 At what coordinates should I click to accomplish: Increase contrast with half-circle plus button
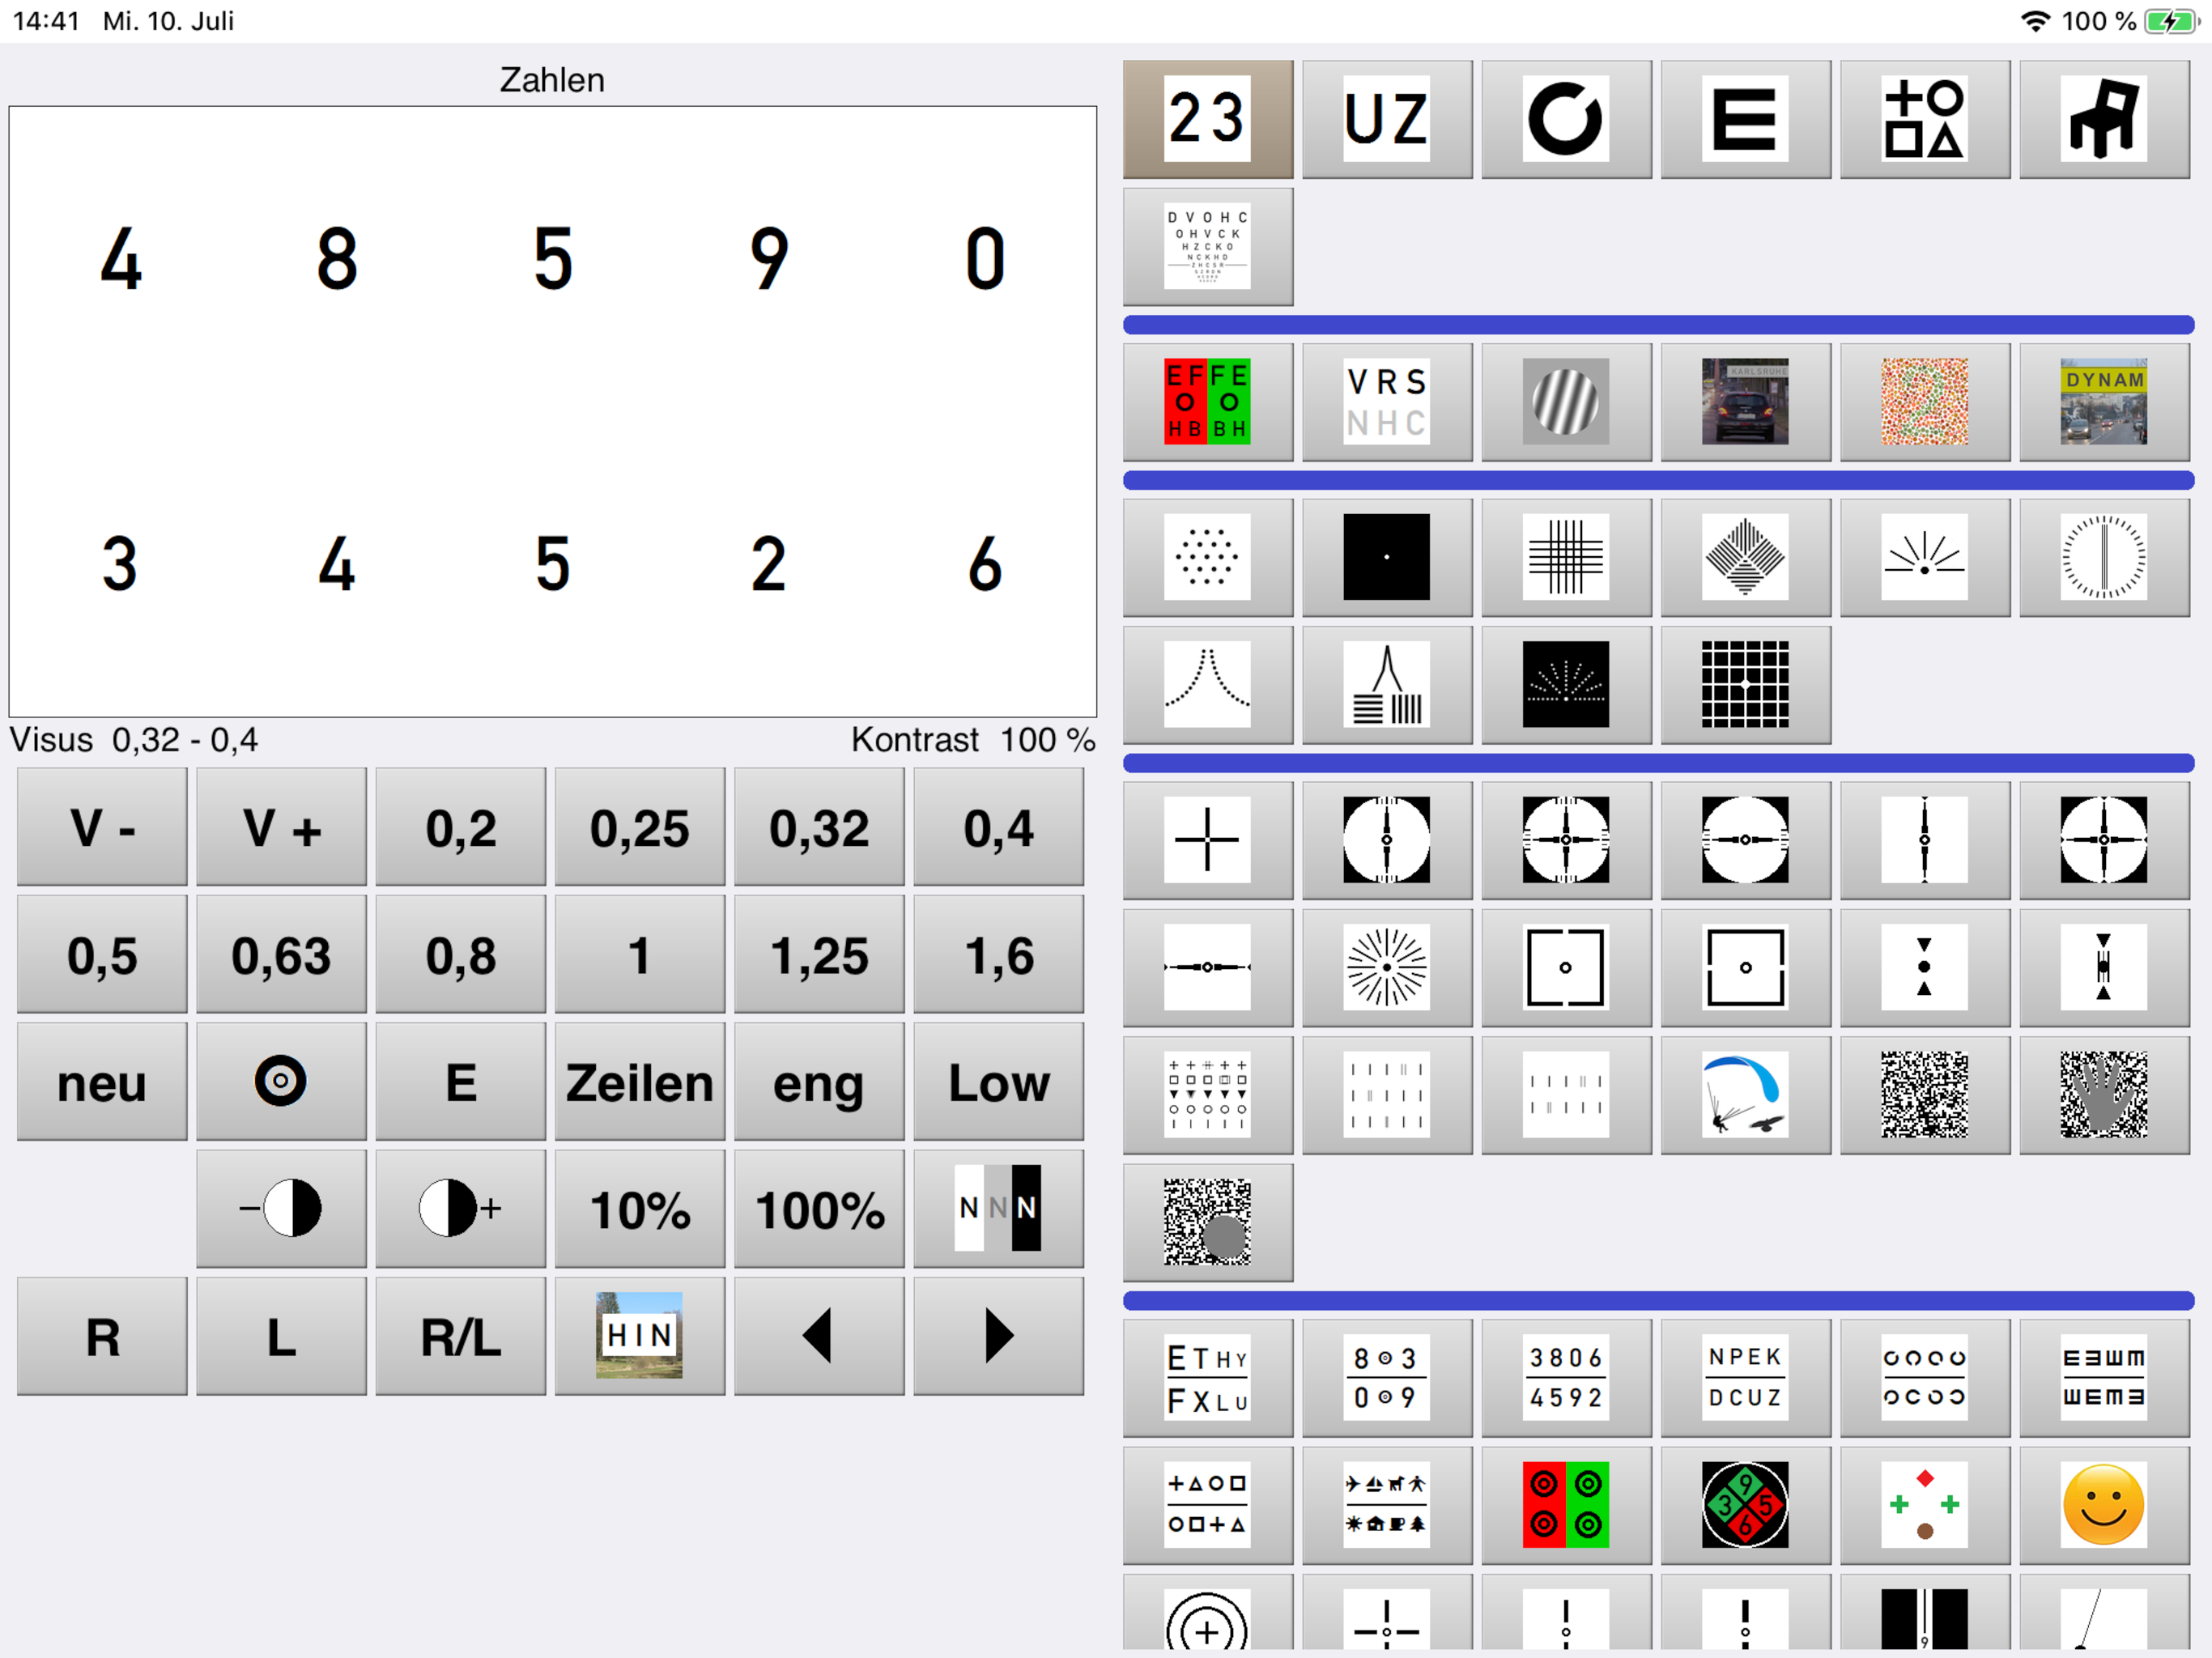point(460,1209)
